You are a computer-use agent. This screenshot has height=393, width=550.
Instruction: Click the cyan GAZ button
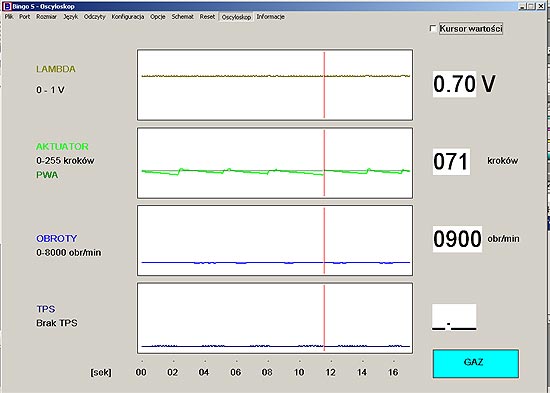[x=476, y=363]
